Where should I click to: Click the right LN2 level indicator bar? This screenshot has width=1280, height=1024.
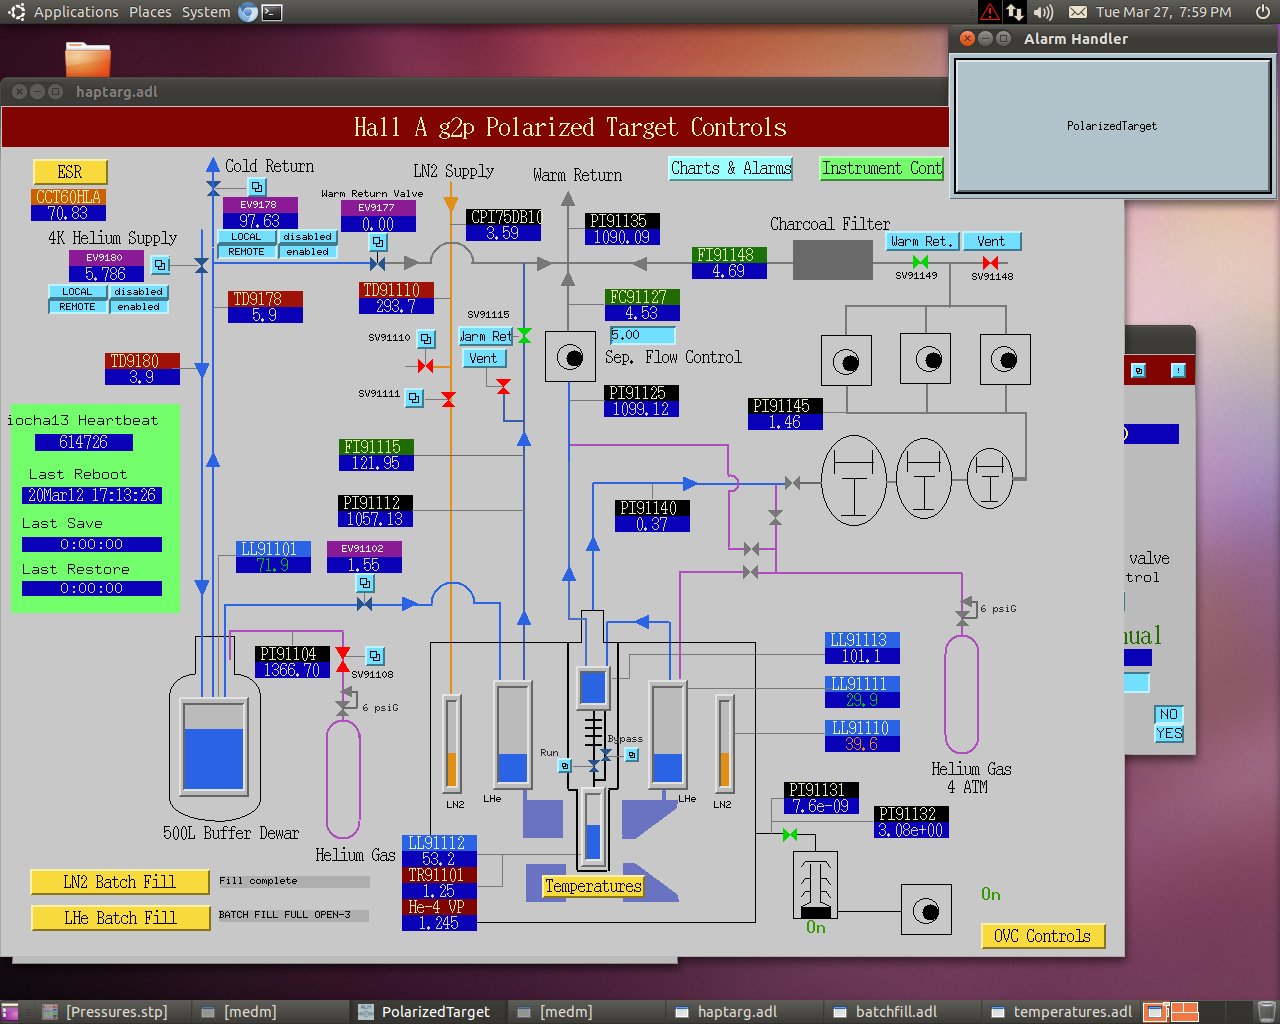724,742
